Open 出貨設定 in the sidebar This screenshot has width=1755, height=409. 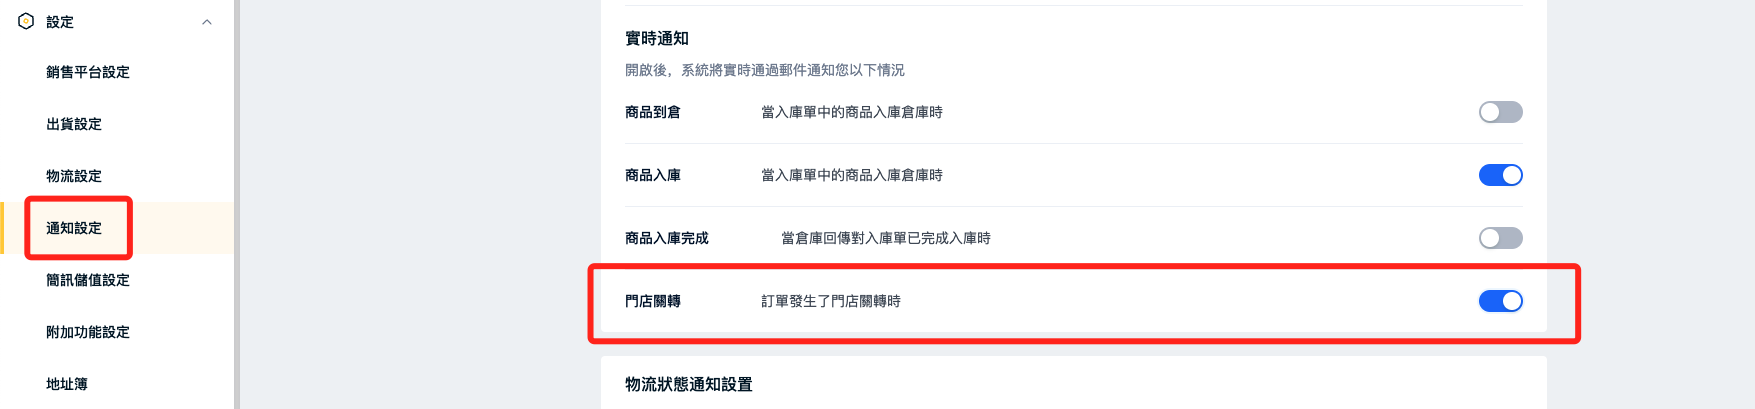point(74,124)
